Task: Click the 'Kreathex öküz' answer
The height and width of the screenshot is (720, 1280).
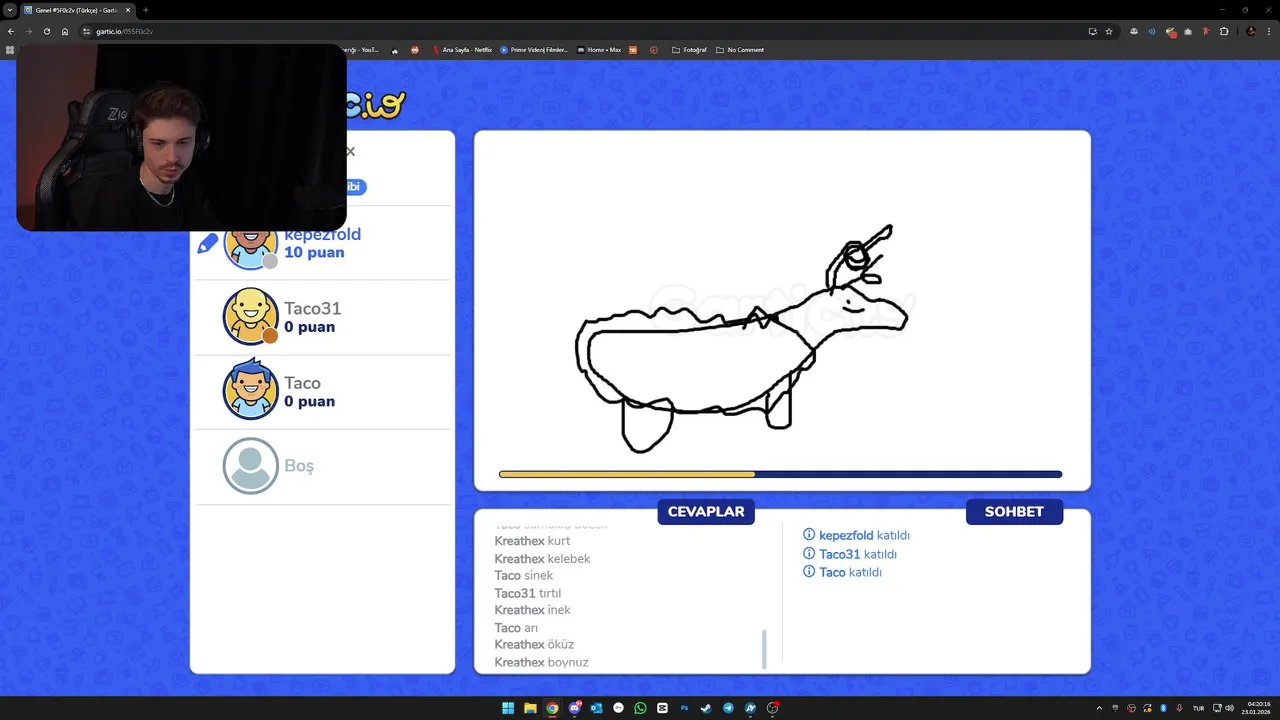Action: pos(534,644)
